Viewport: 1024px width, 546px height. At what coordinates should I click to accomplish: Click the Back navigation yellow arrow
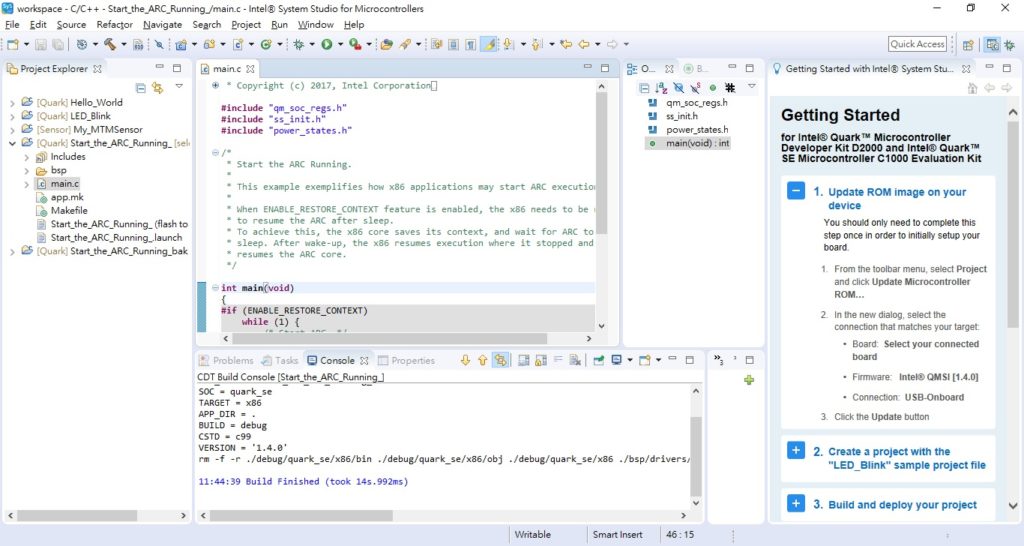[x=584, y=44]
